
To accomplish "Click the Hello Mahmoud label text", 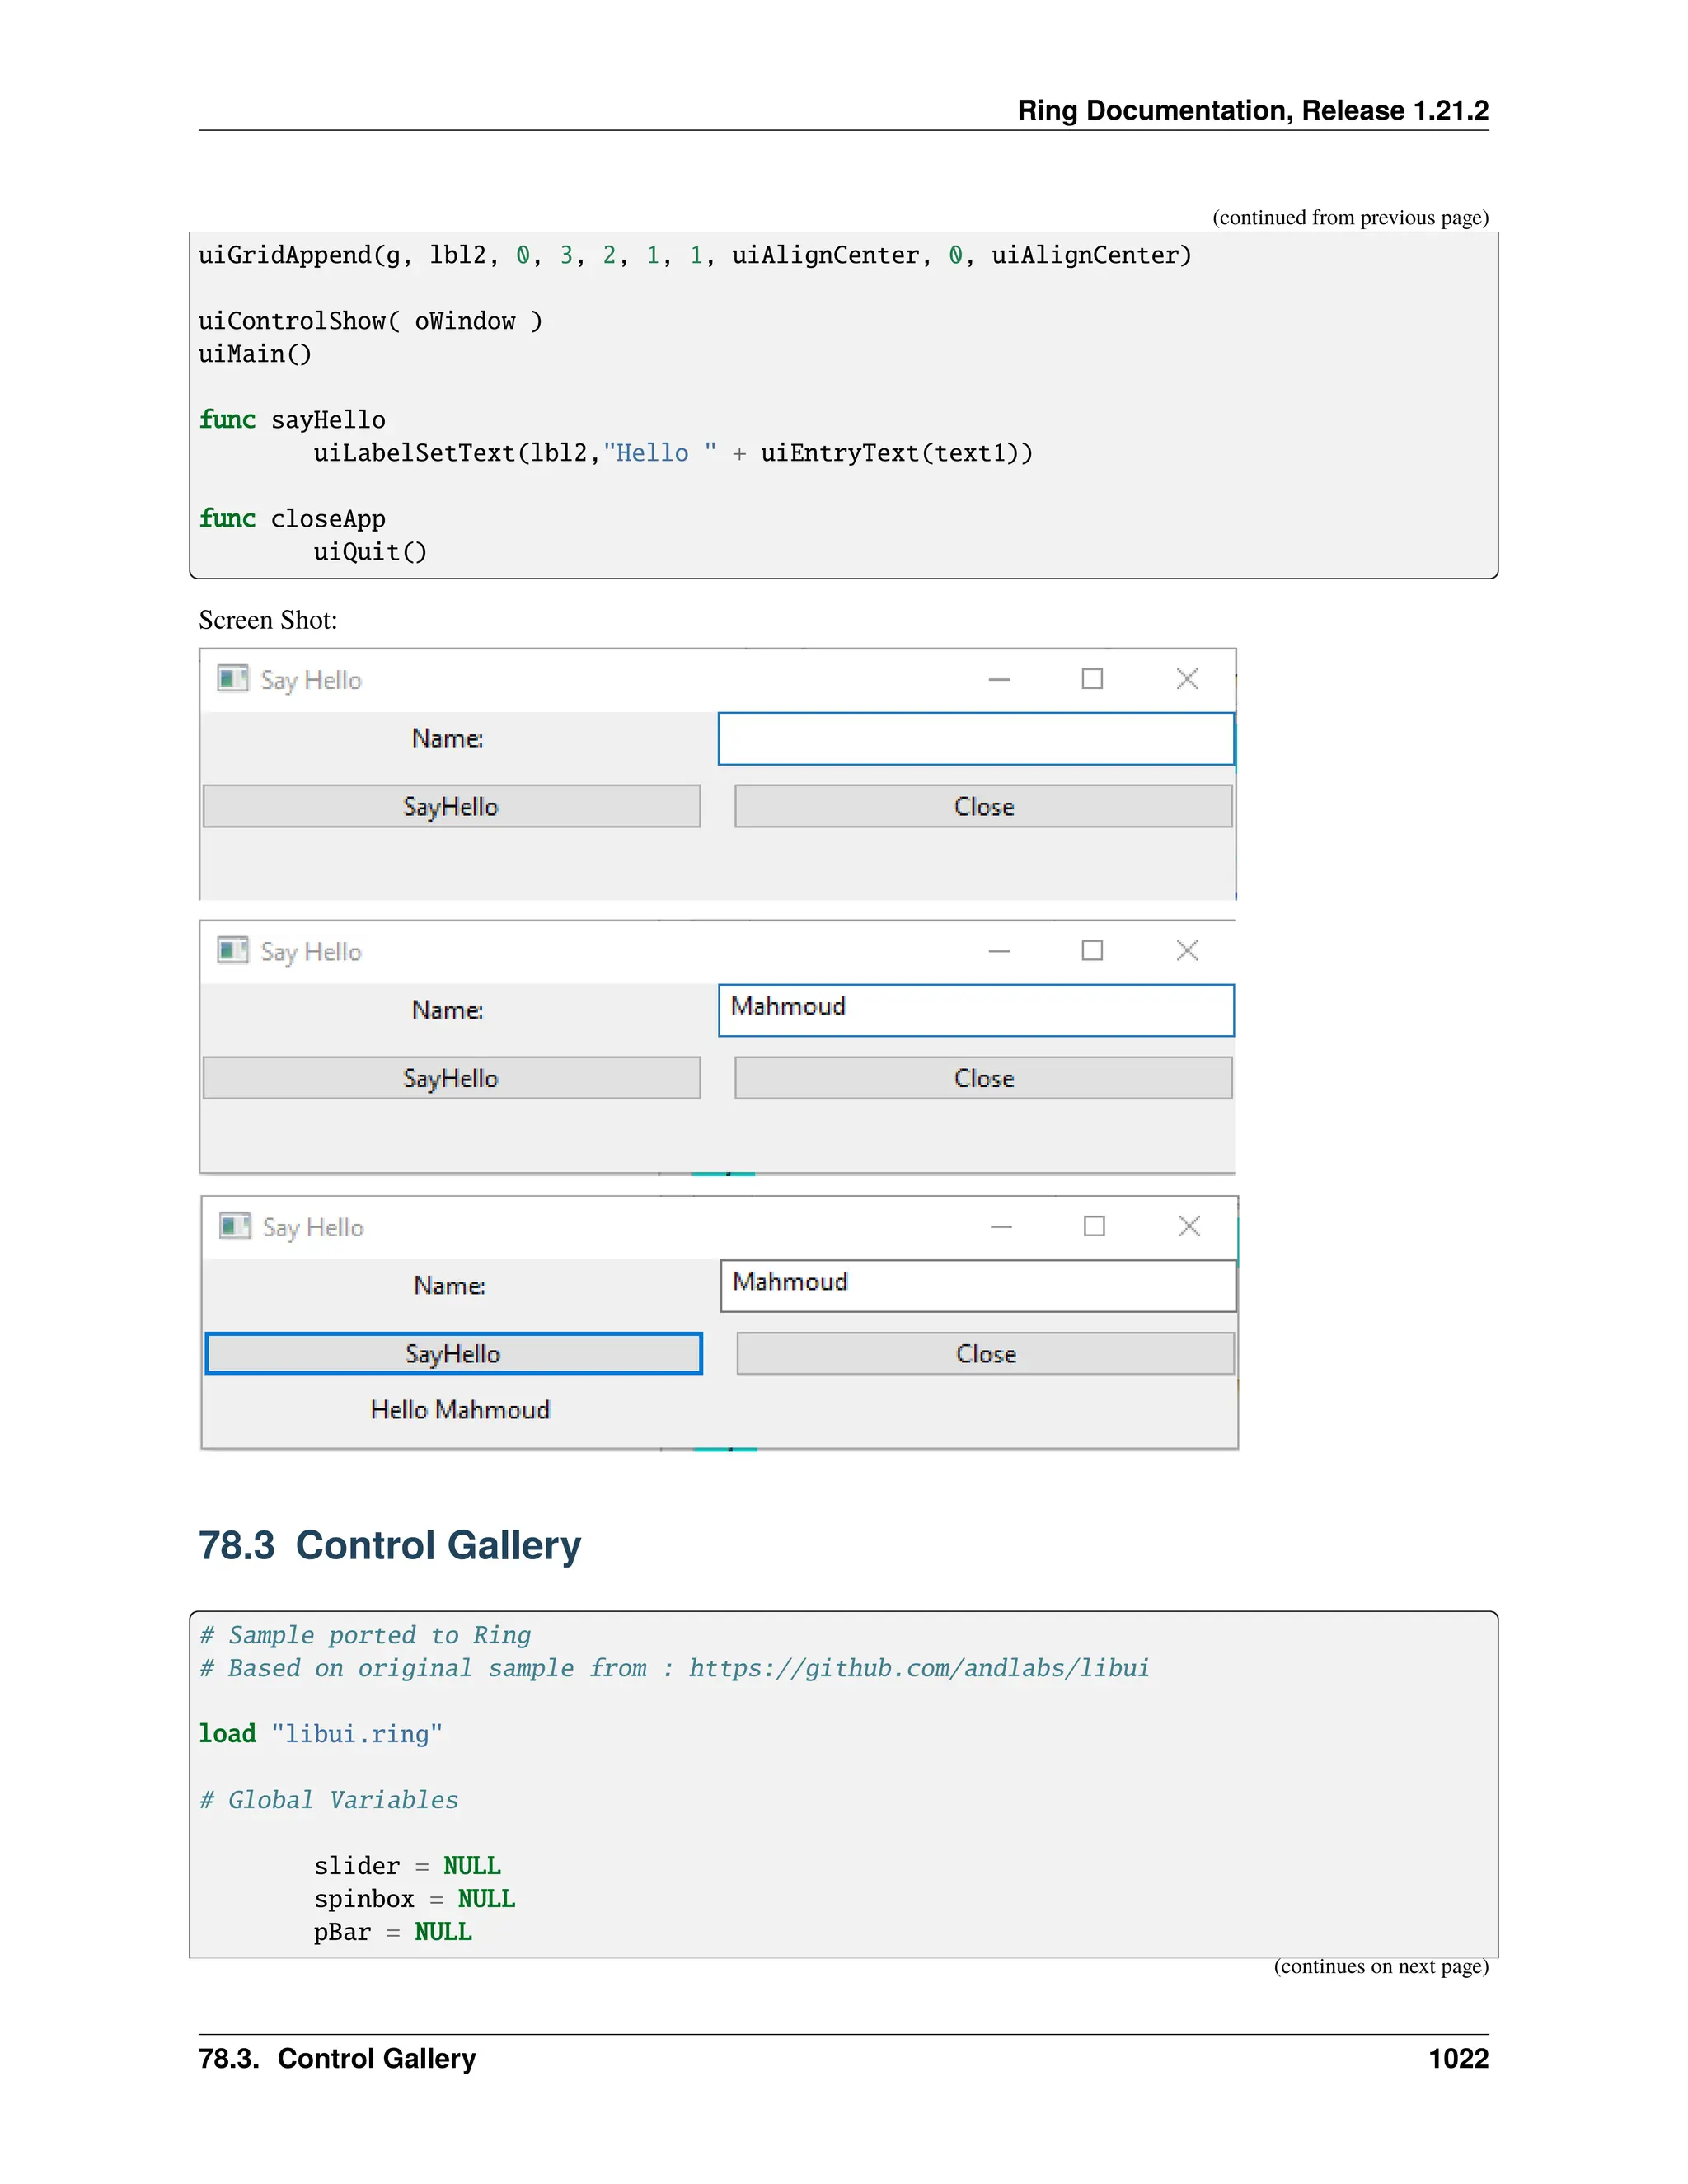I will (x=460, y=1410).
